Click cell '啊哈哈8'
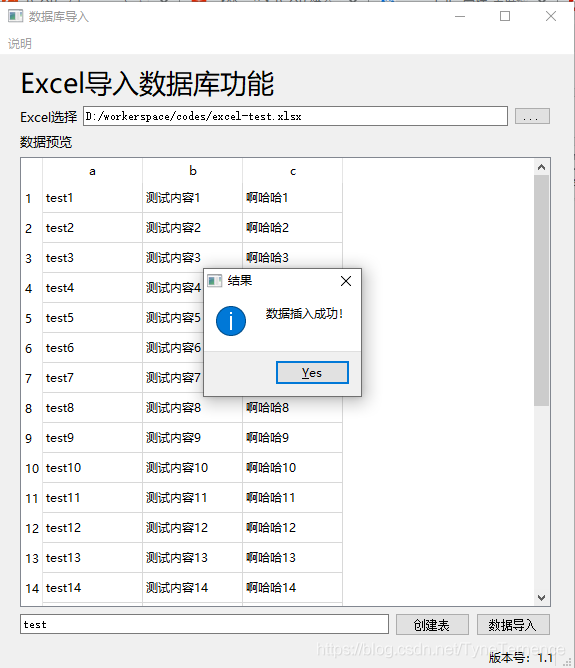The image size is (575, 668). click(293, 410)
